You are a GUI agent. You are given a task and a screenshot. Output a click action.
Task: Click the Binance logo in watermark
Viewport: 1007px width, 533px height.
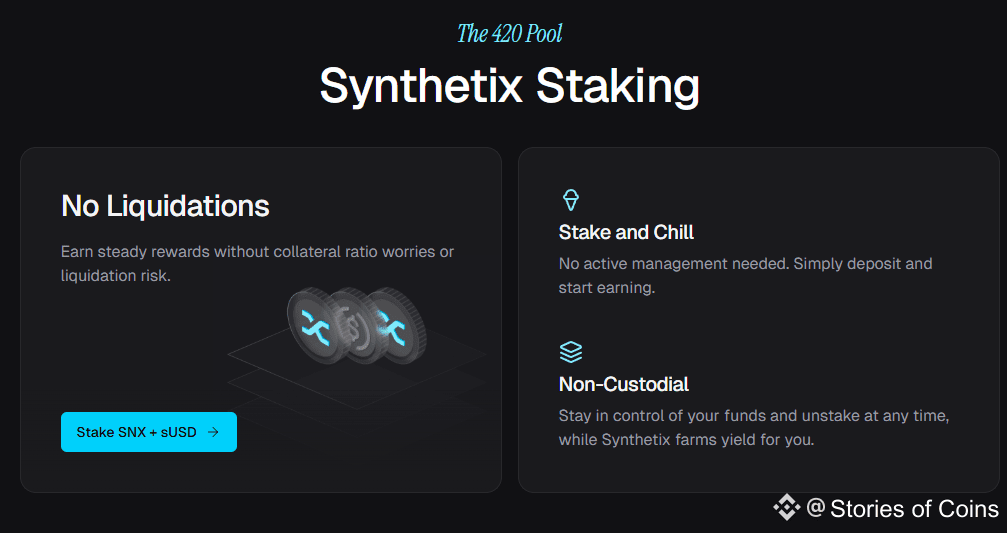pos(786,508)
